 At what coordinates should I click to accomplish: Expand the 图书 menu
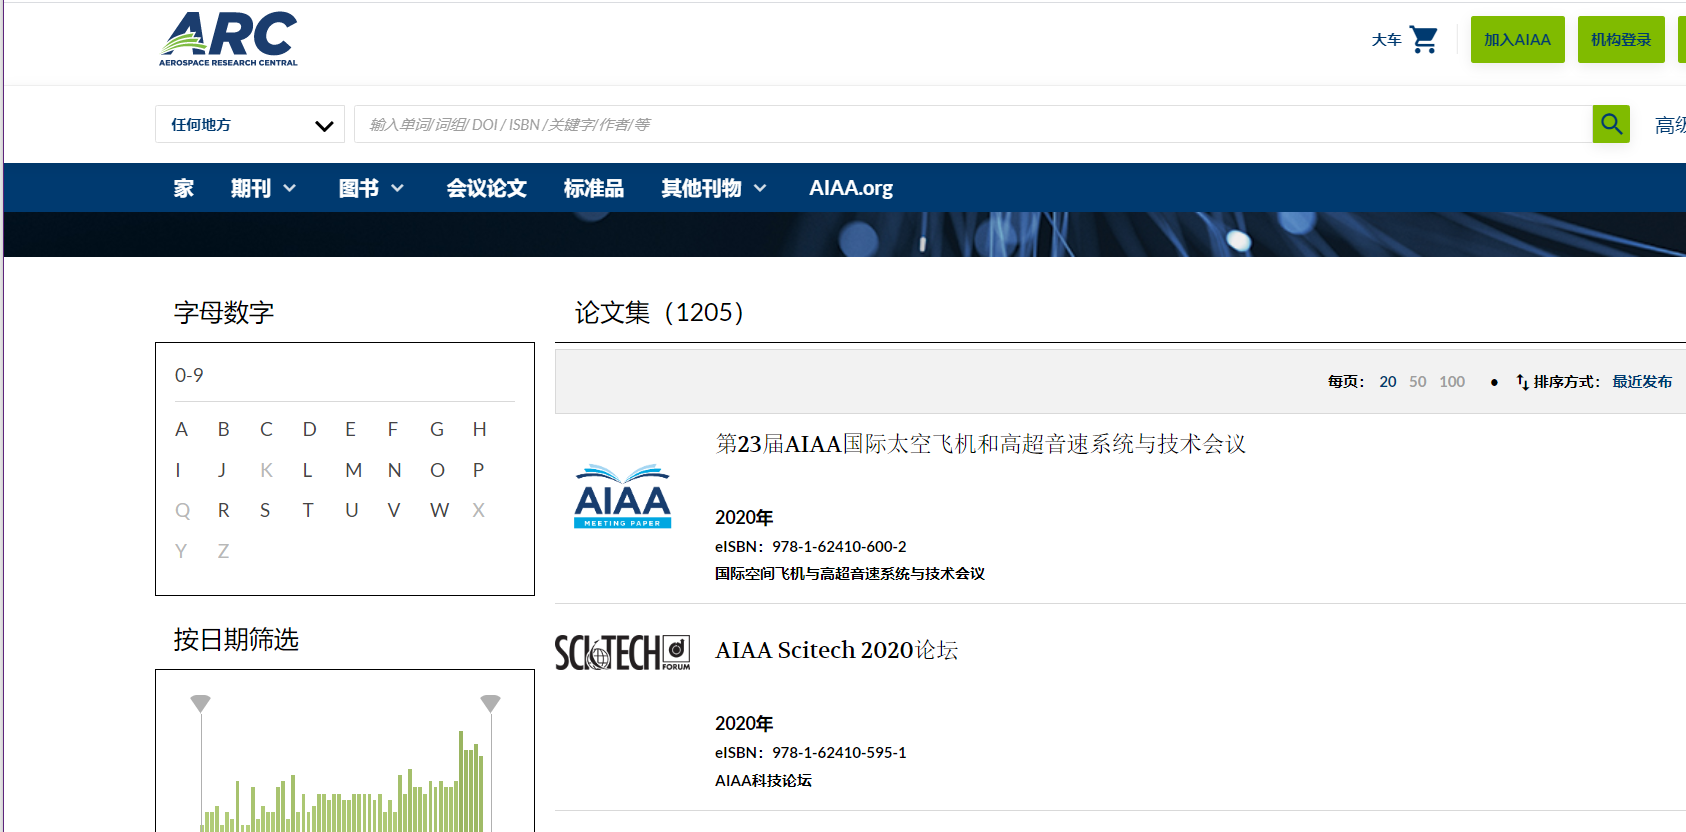pos(371,188)
